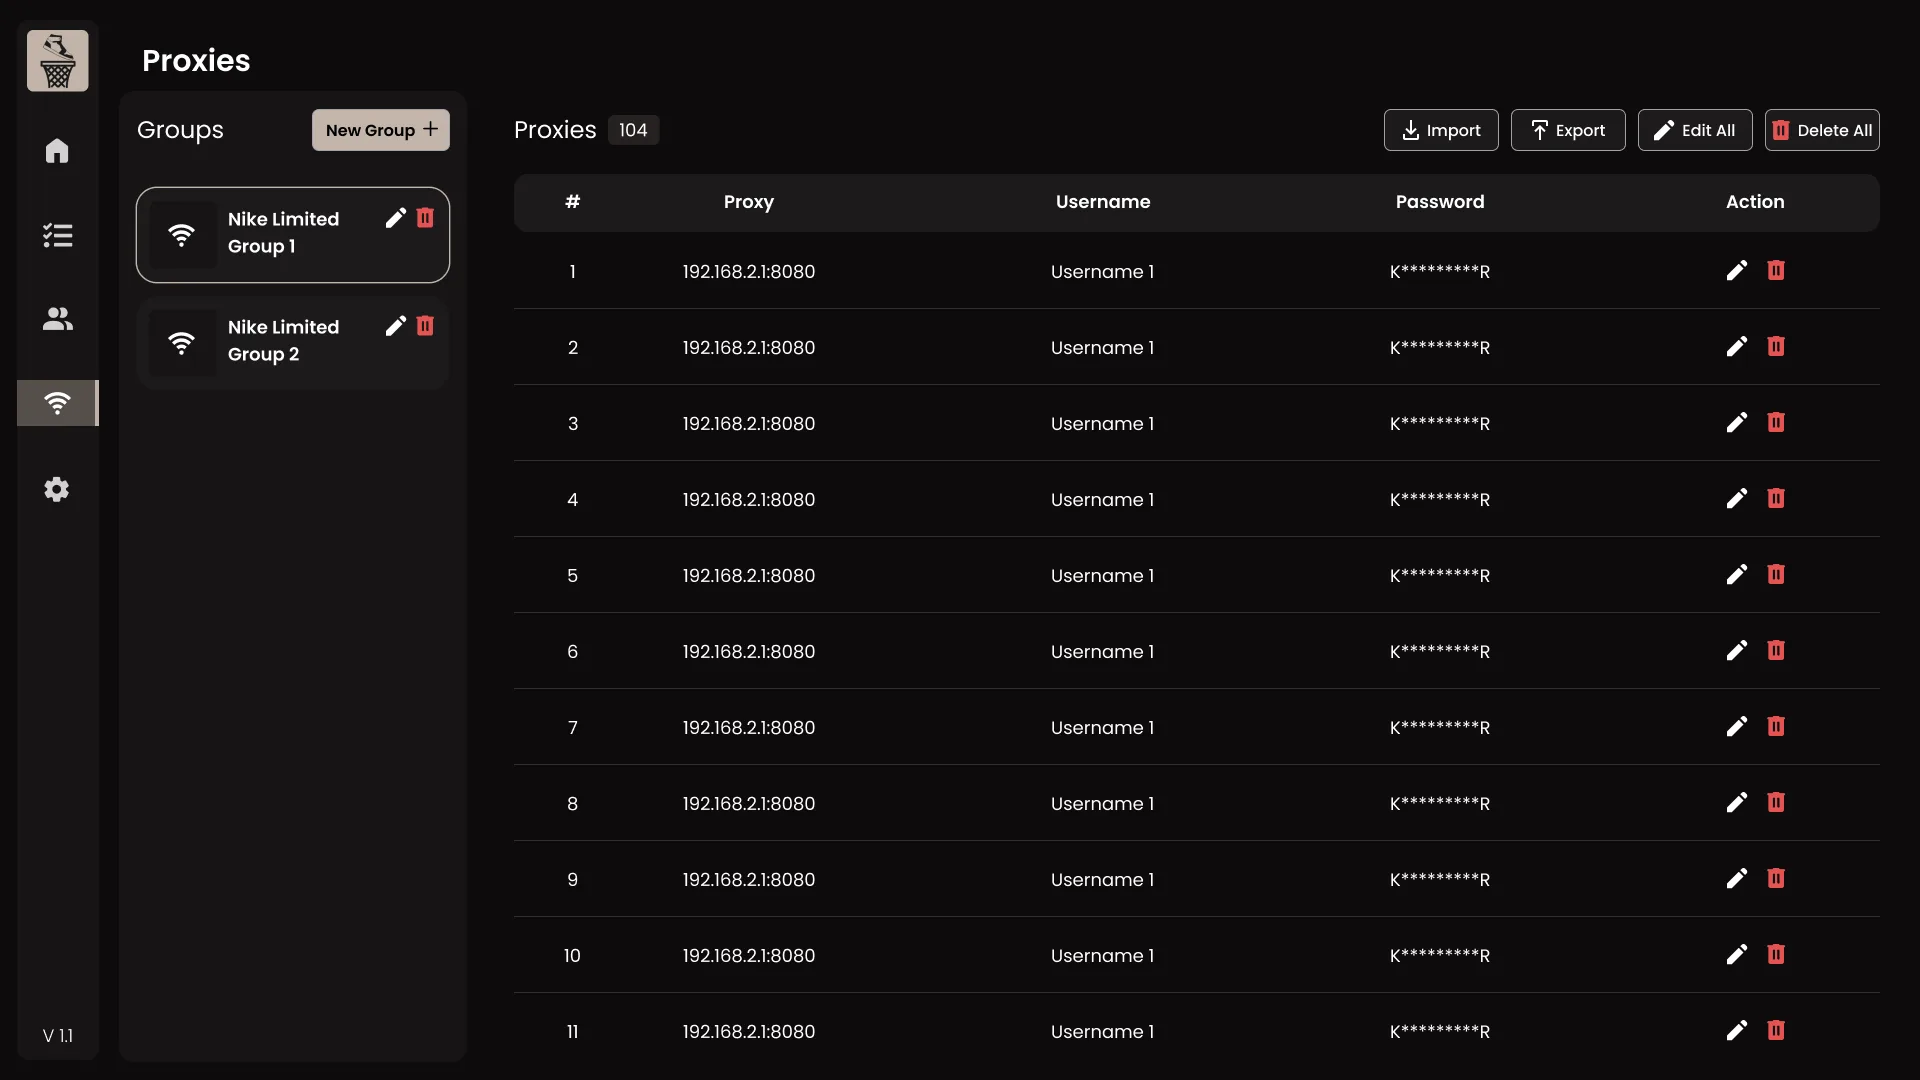This screenshot has height=1080, width=1920.
Task: Delete proxy row 11
Action: coord(1776,1031)
